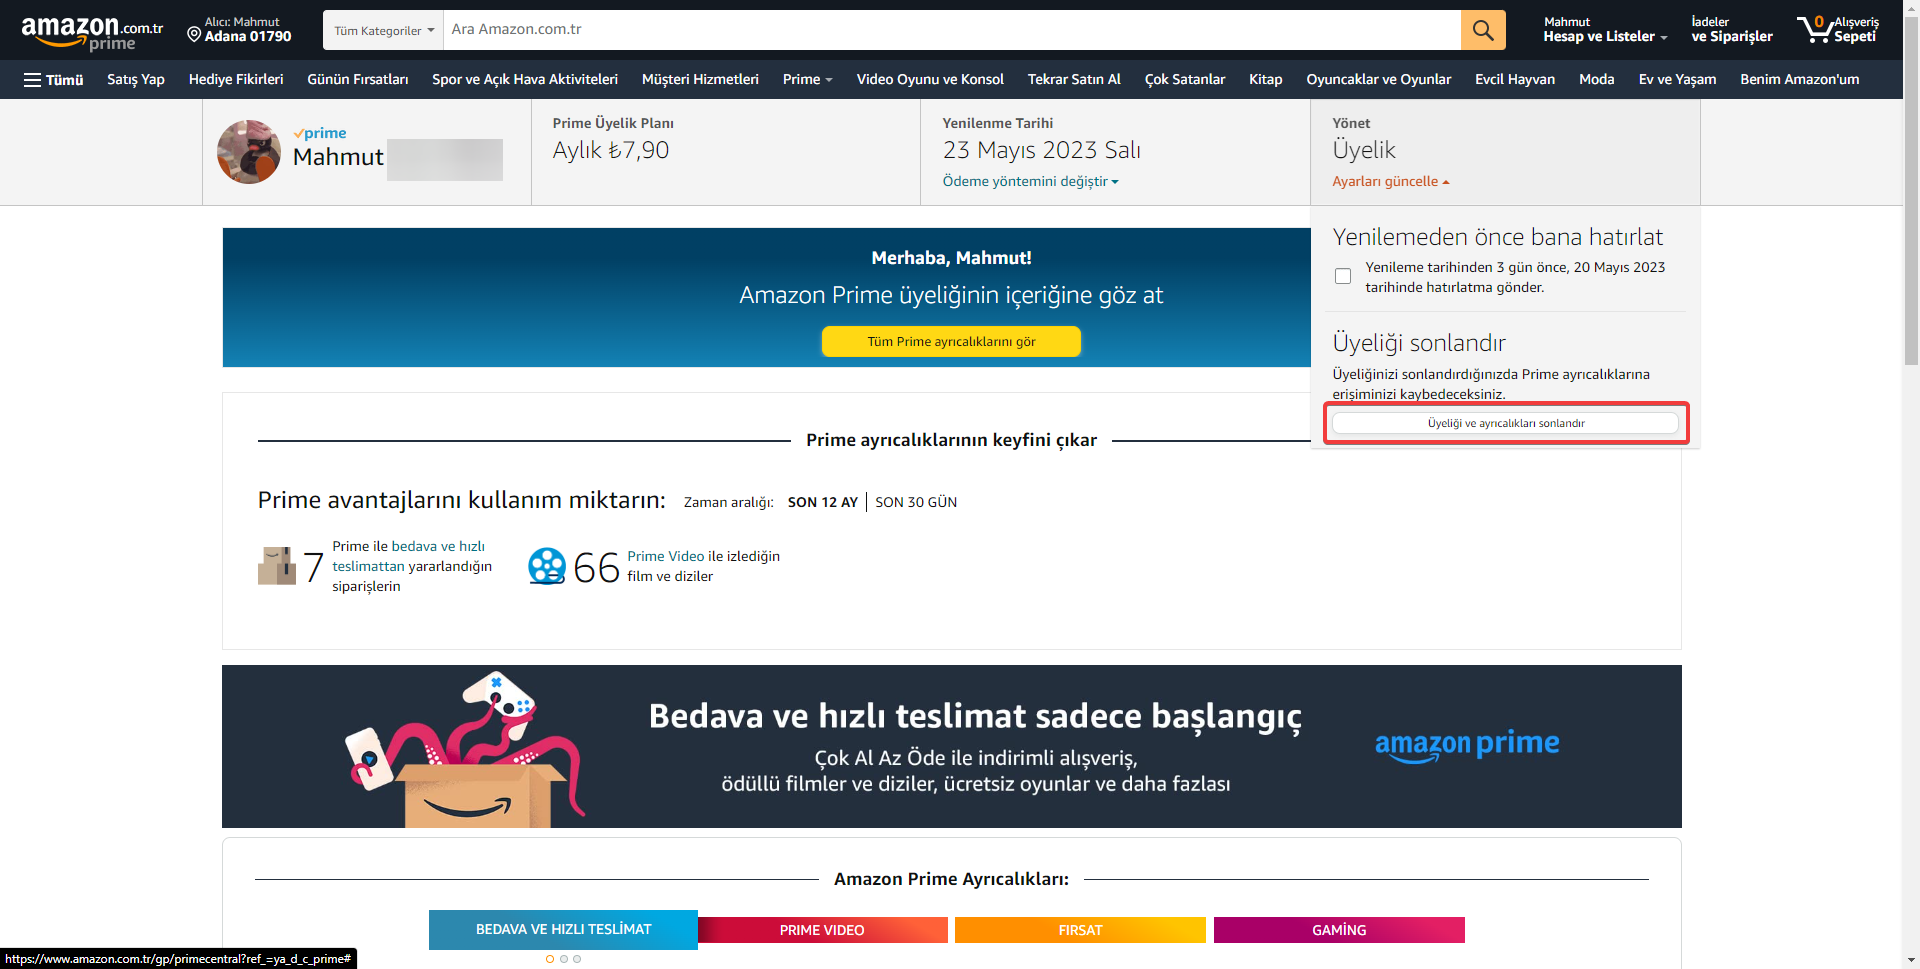Open Hediye Fikirleri menu item

[236, 80]
